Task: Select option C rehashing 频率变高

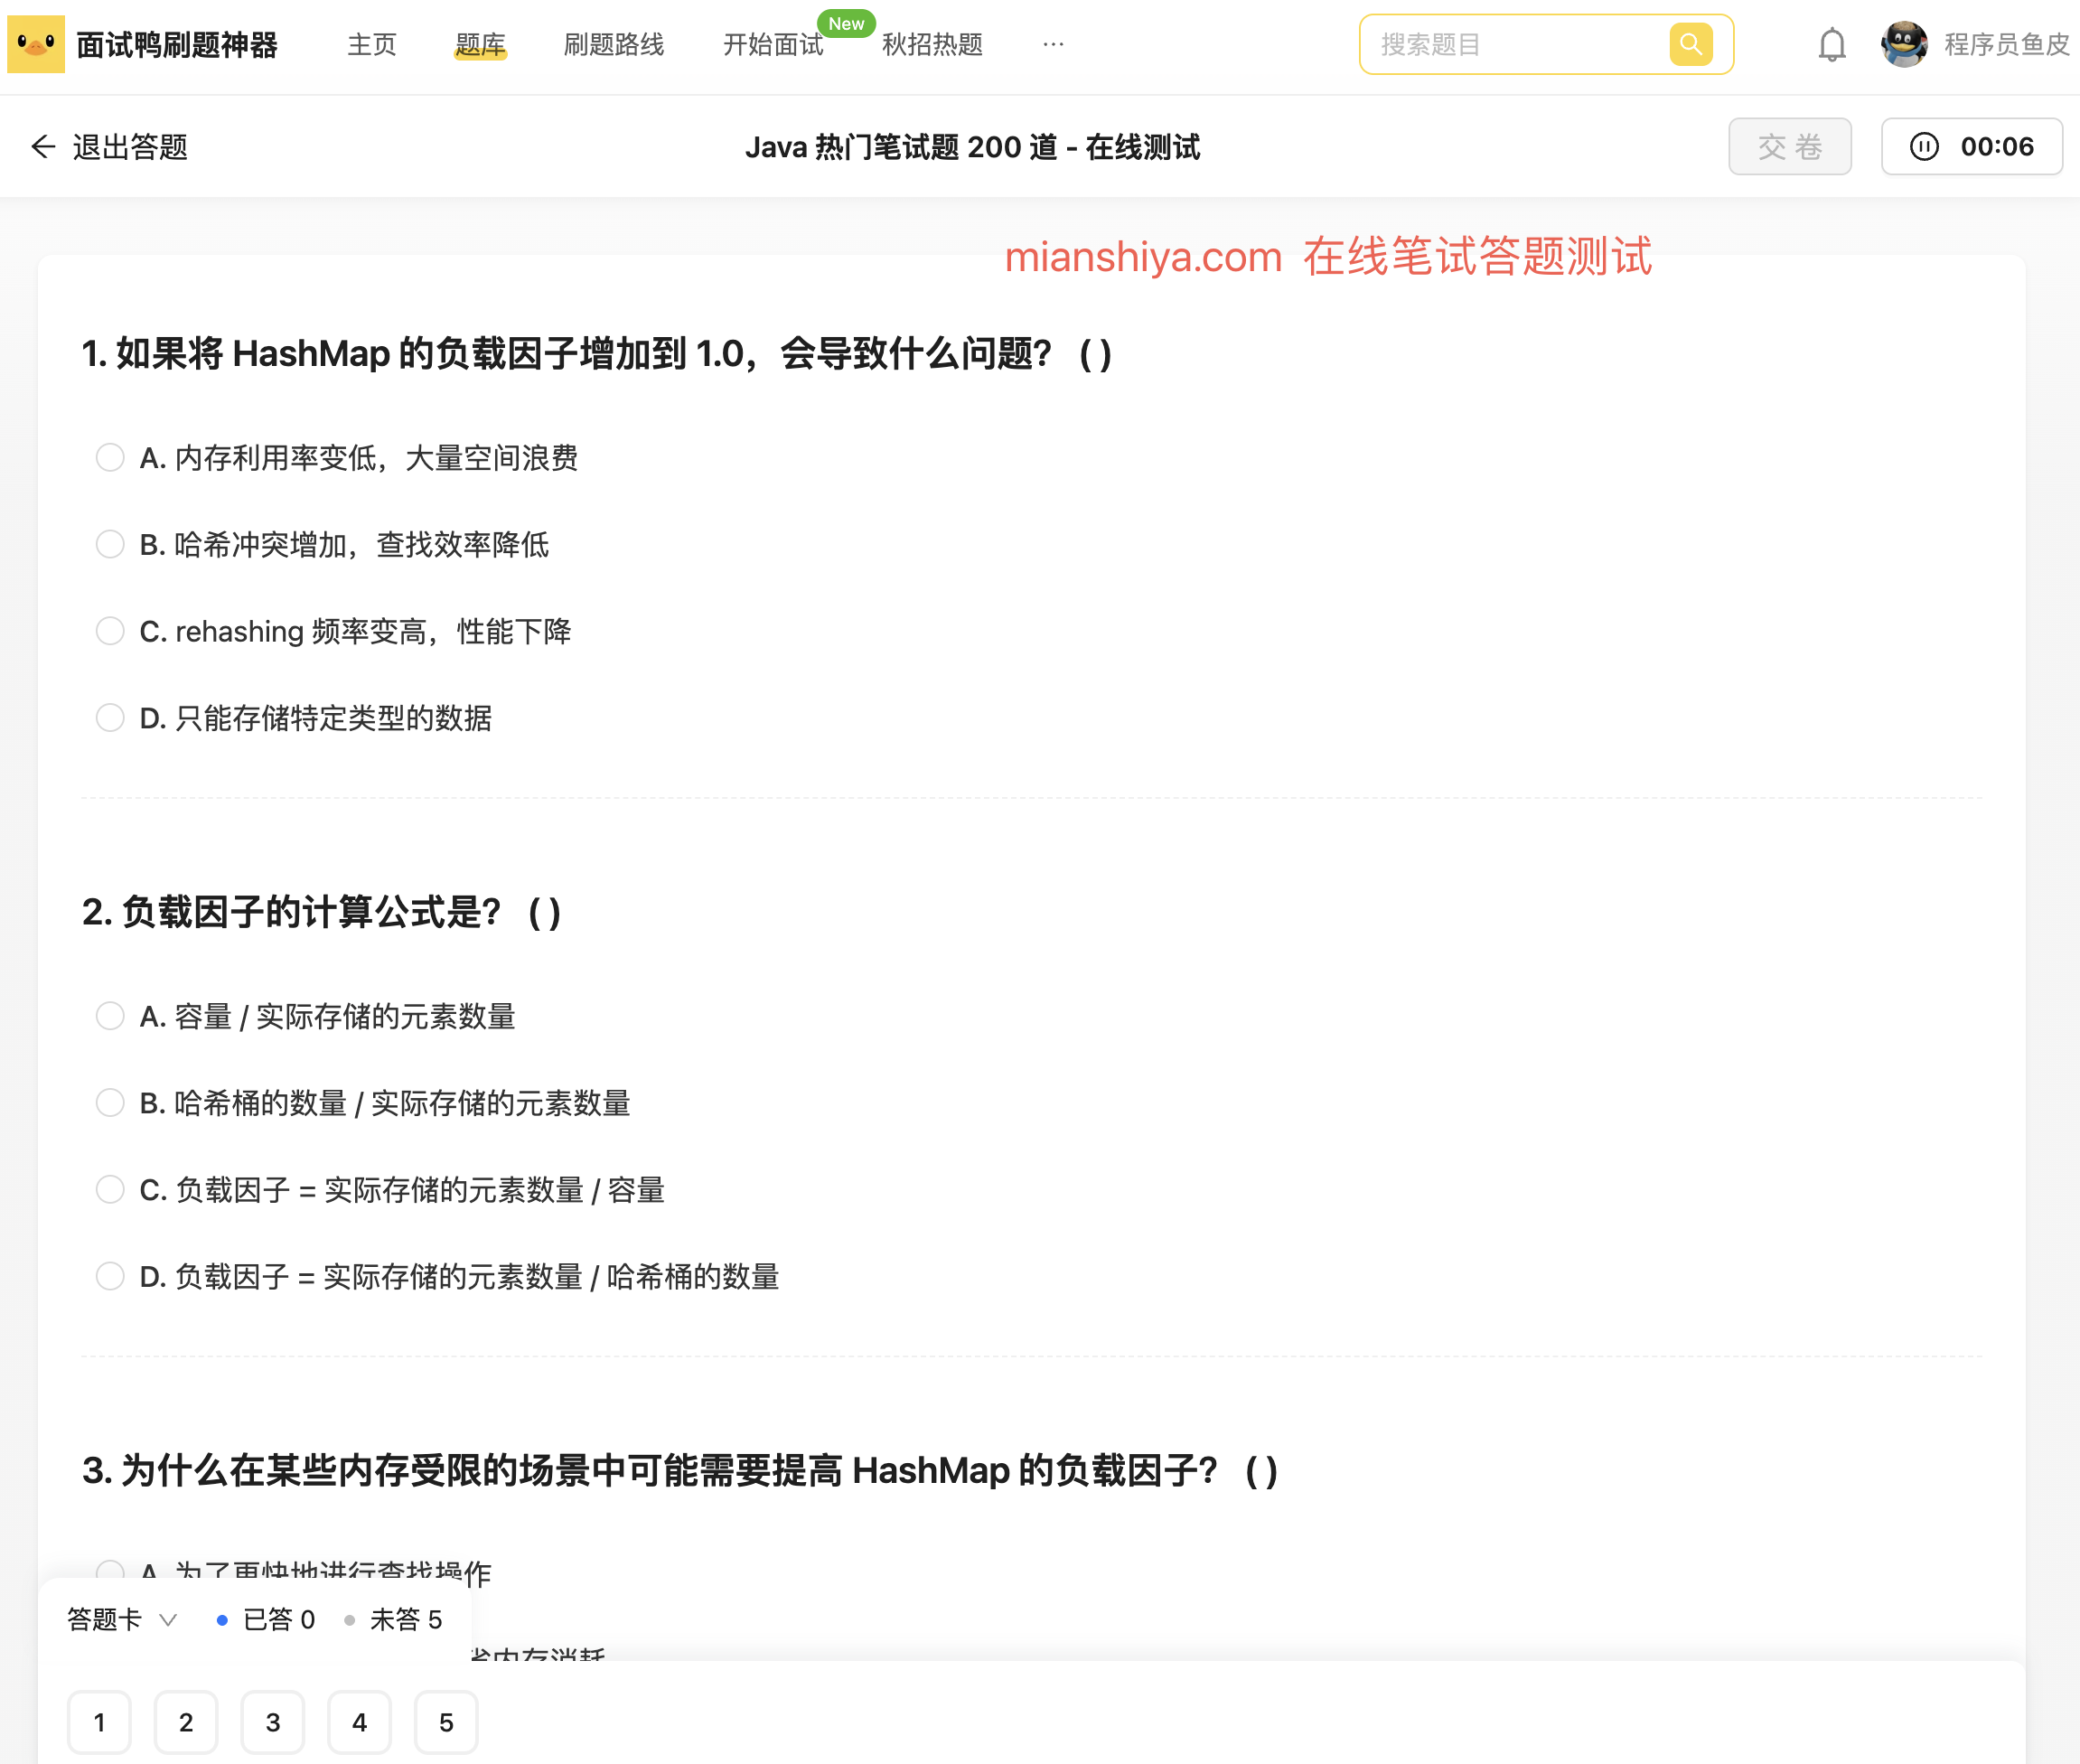Action: [x=110, y=631]
